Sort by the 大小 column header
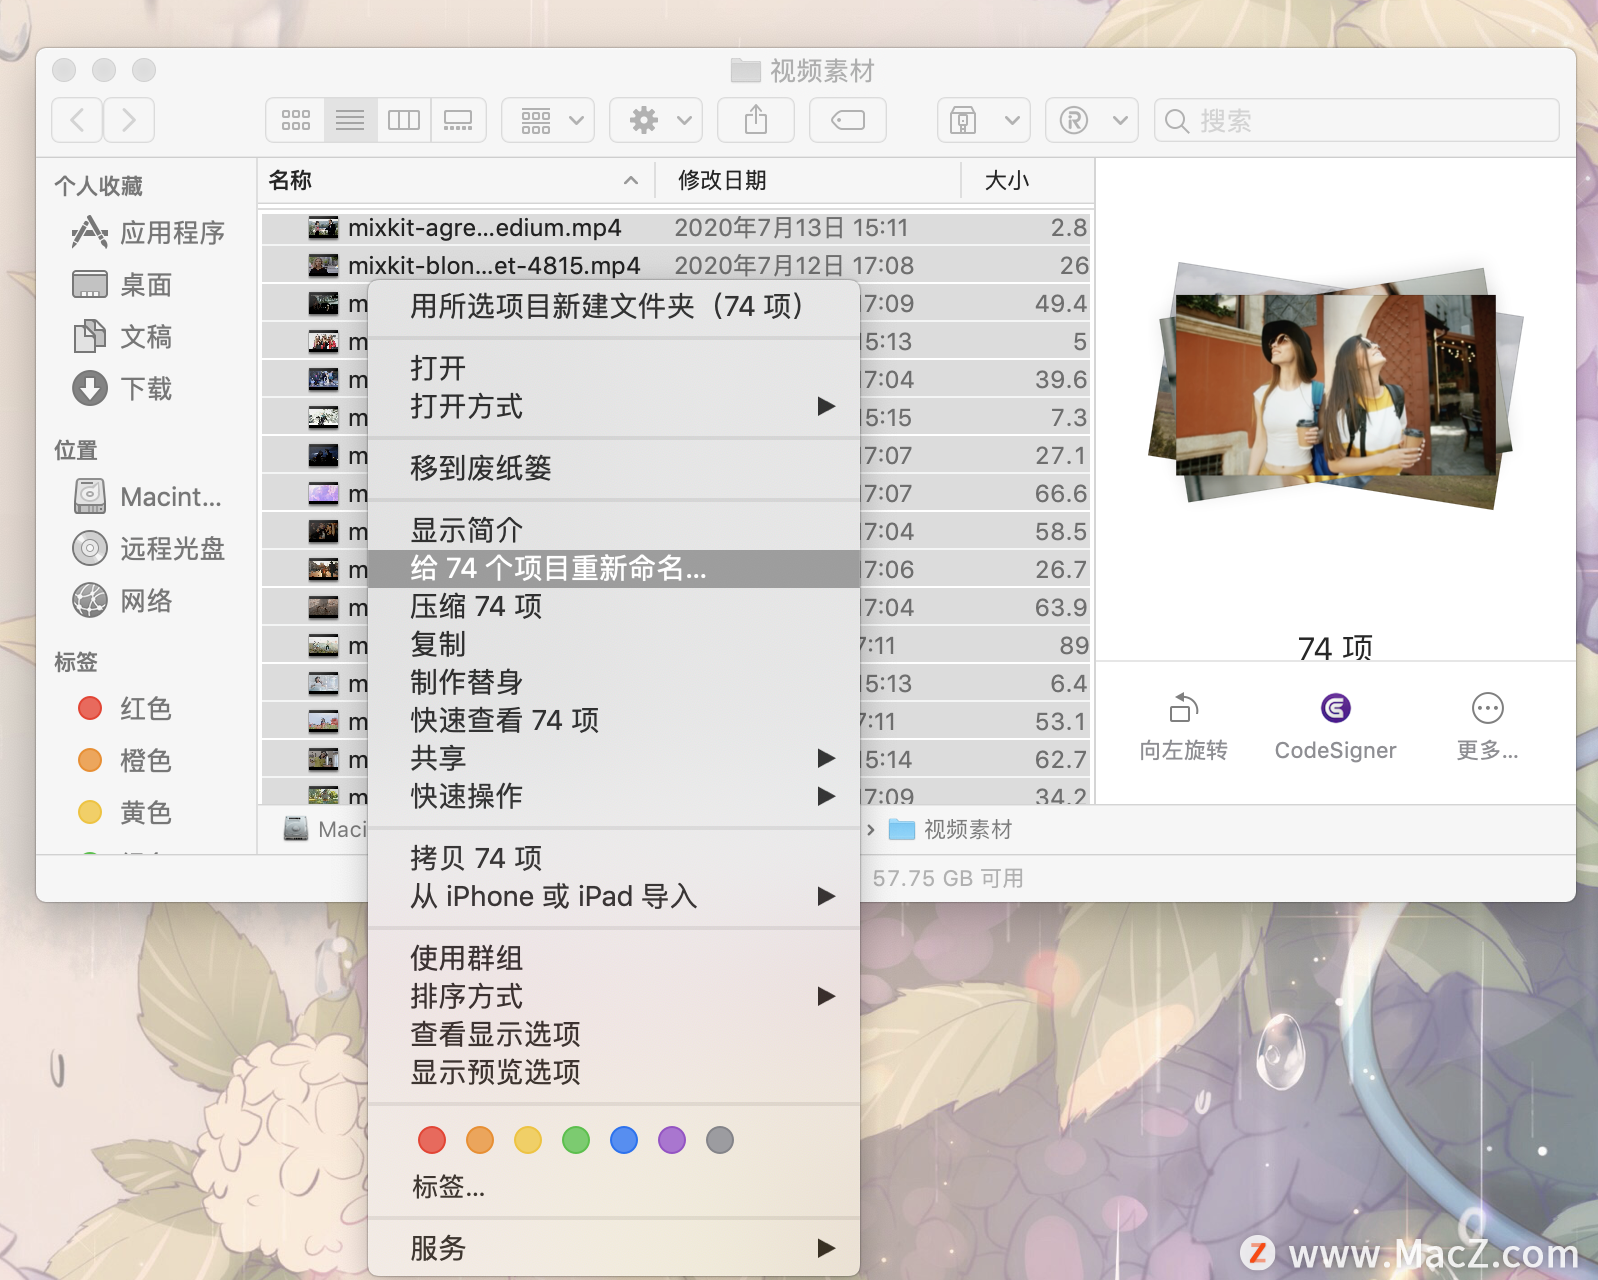1598x1280 pixels. 1027,180
